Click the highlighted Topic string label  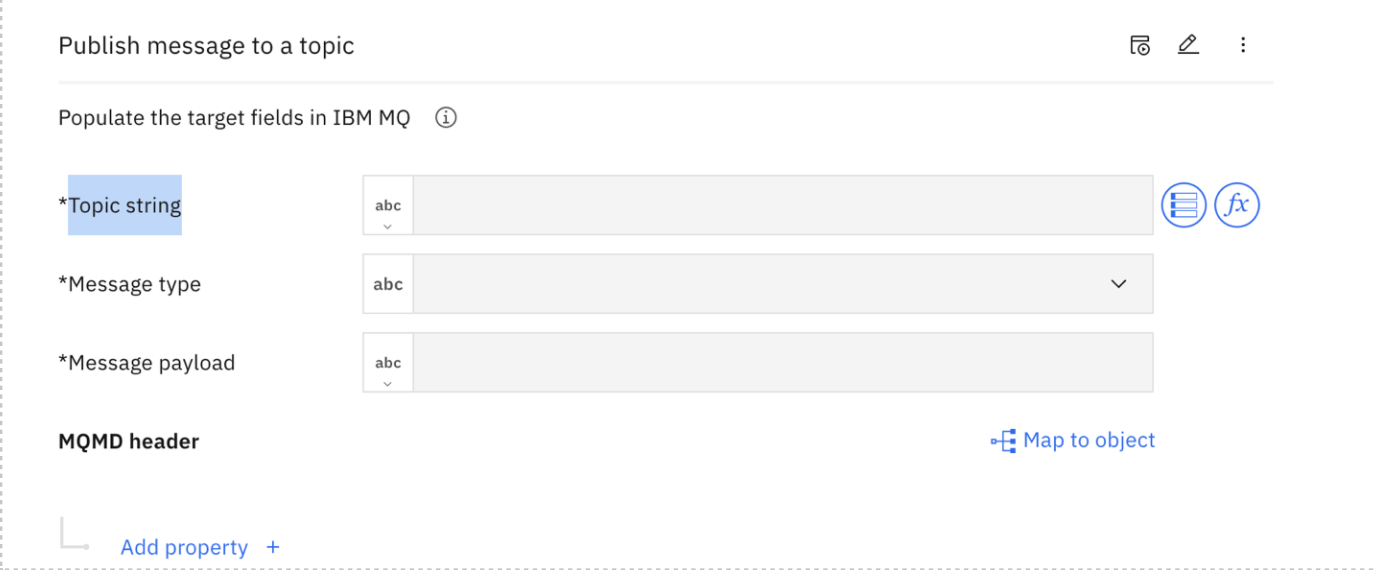(125, 205)
